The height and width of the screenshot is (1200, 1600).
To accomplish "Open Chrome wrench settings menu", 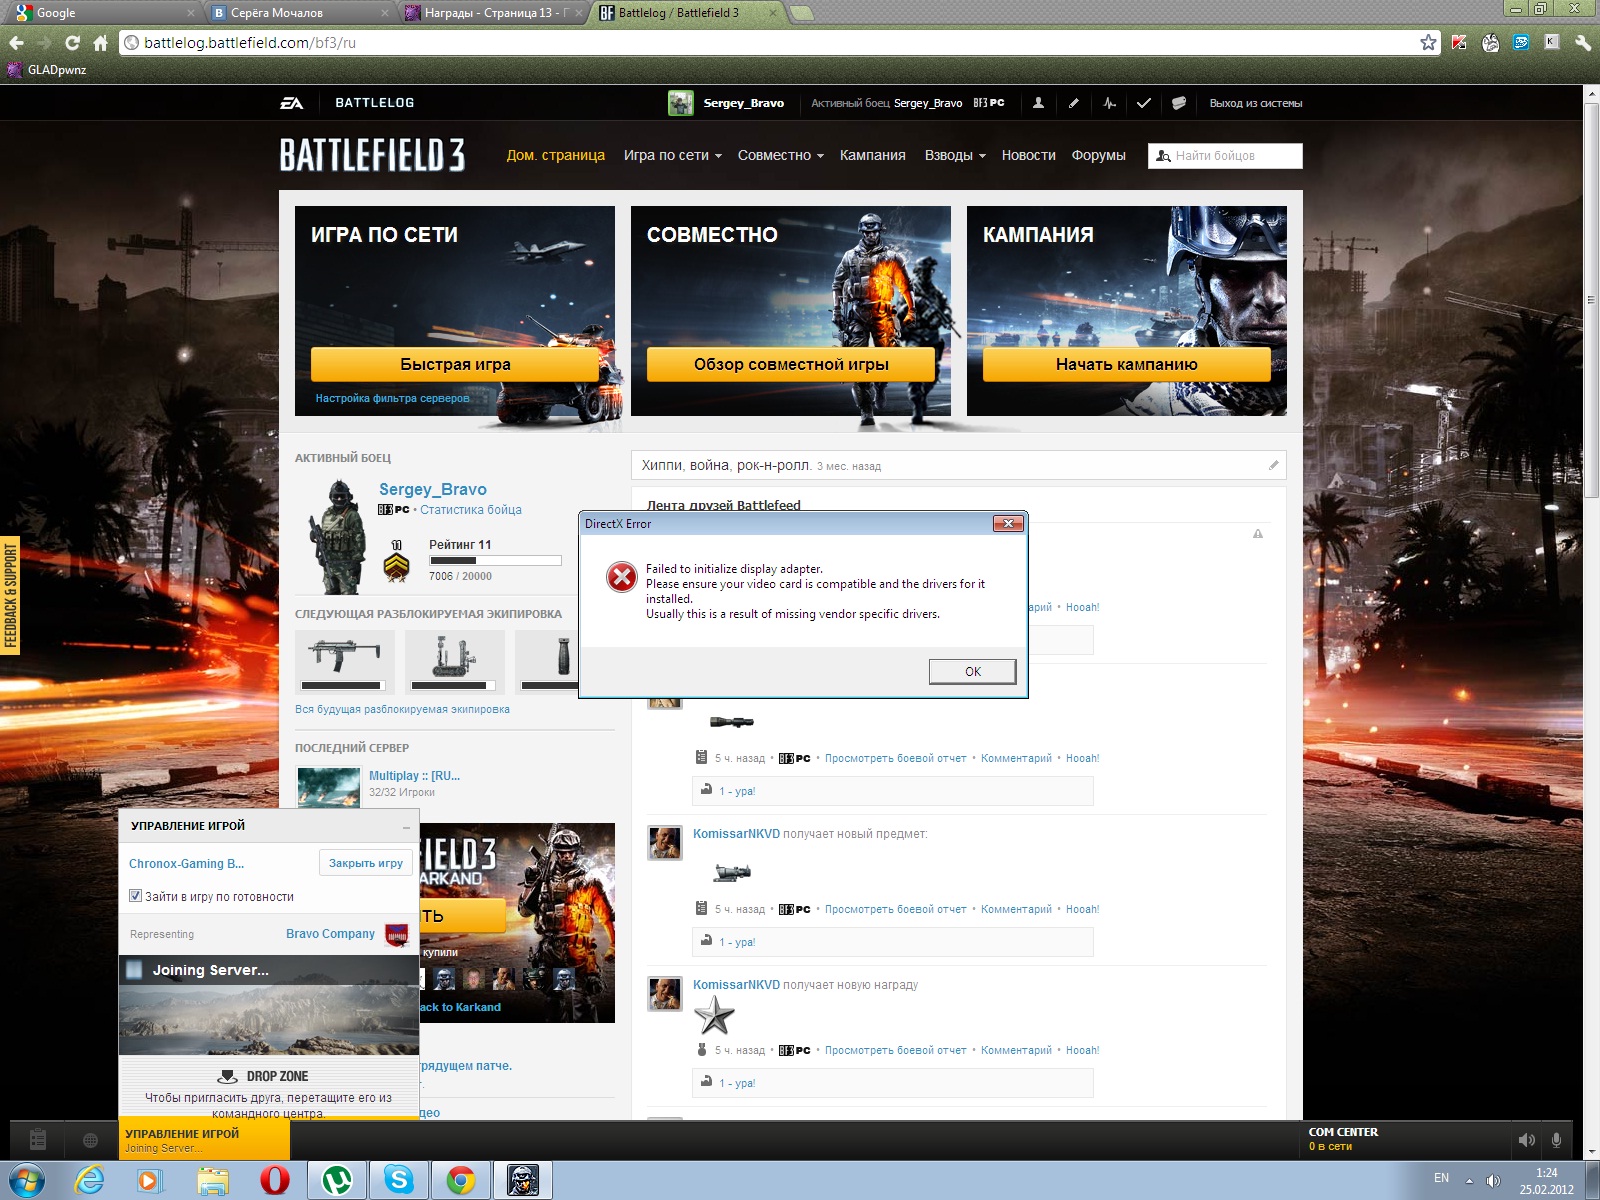I will 1582,42.
